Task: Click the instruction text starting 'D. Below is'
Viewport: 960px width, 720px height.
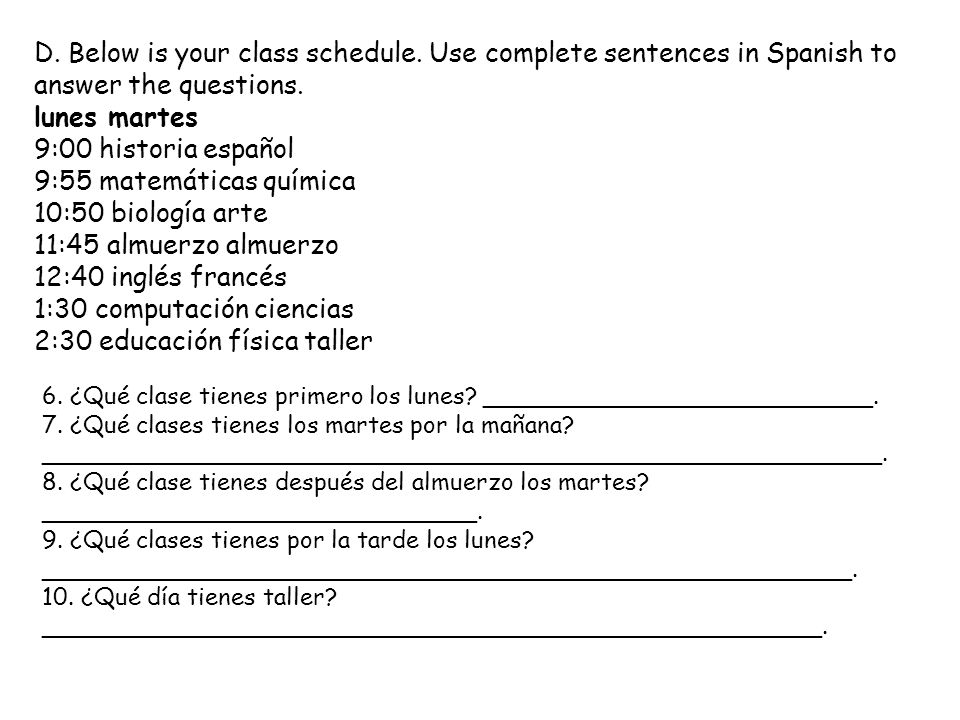Action: (465, 69)
